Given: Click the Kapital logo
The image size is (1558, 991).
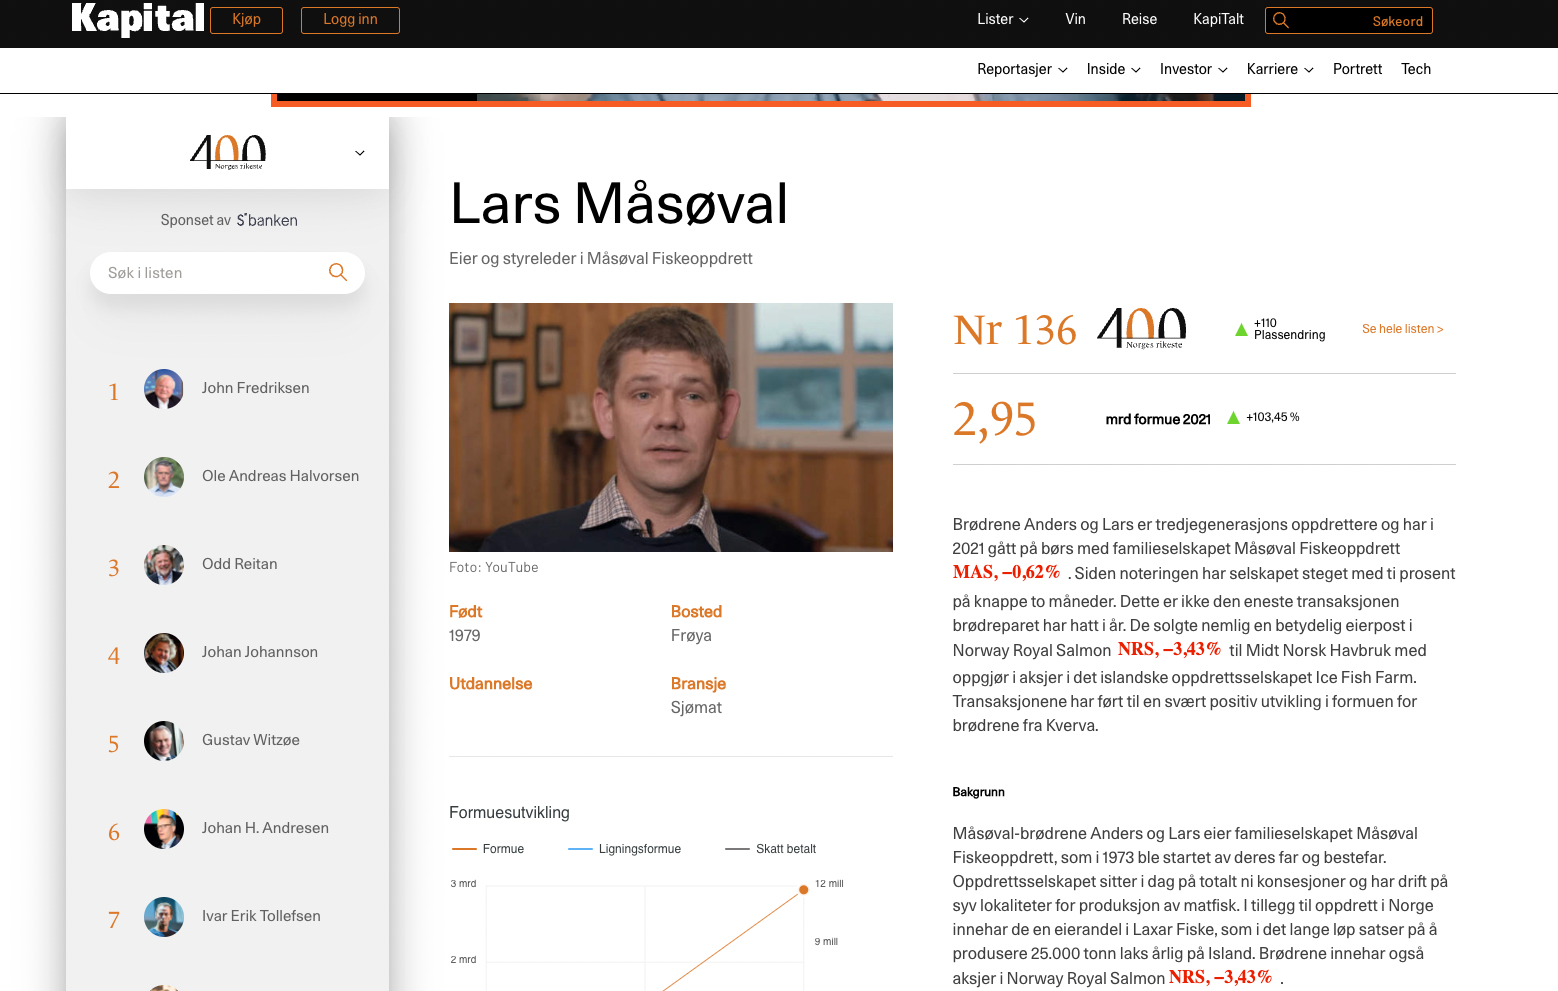Looking at the screenshot, I should 137,19.
